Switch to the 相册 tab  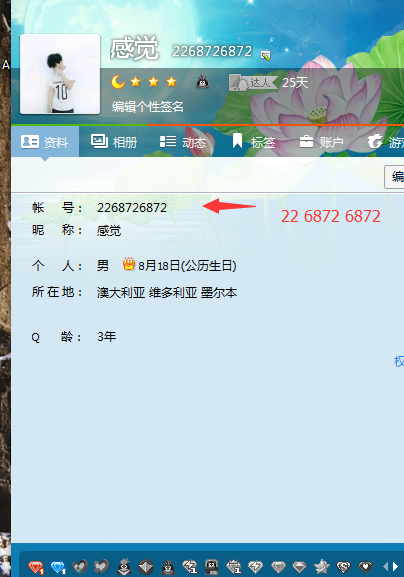point(114,142)
